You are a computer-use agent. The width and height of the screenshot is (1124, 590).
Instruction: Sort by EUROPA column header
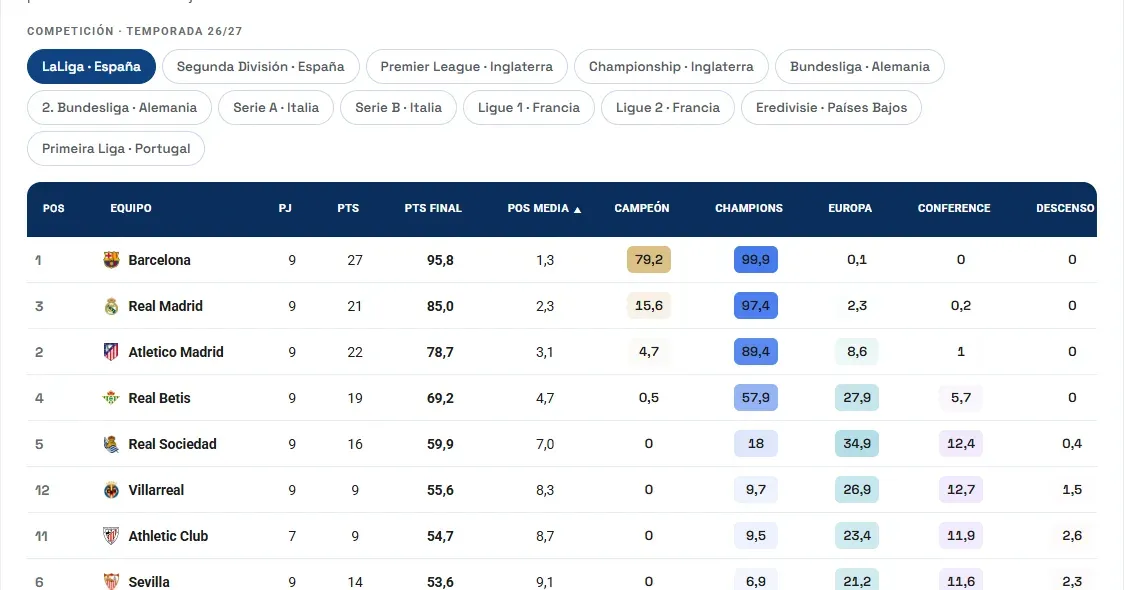pyautogui.click(x=850, y=208)
